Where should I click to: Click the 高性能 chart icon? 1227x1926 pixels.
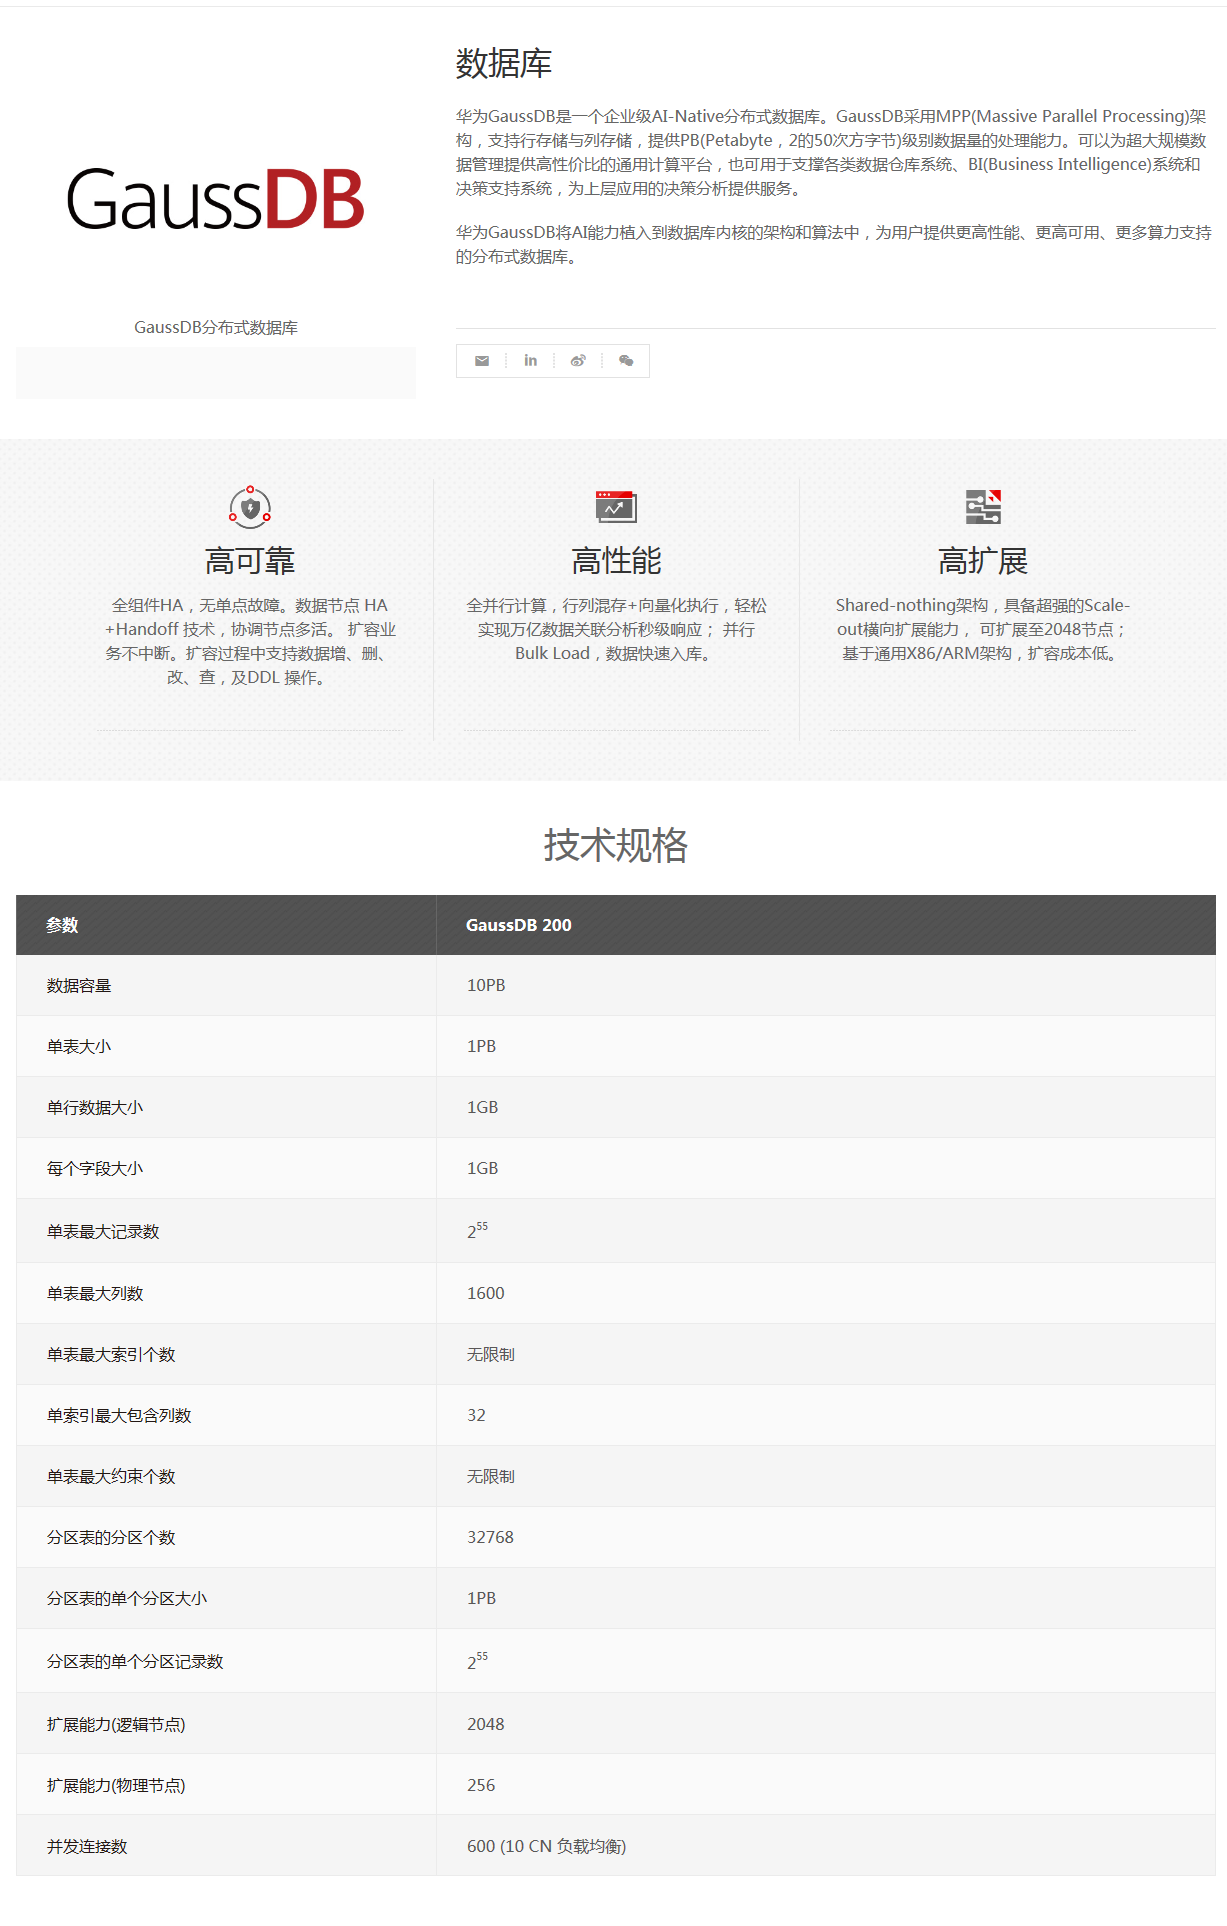(x=616, y=507)
